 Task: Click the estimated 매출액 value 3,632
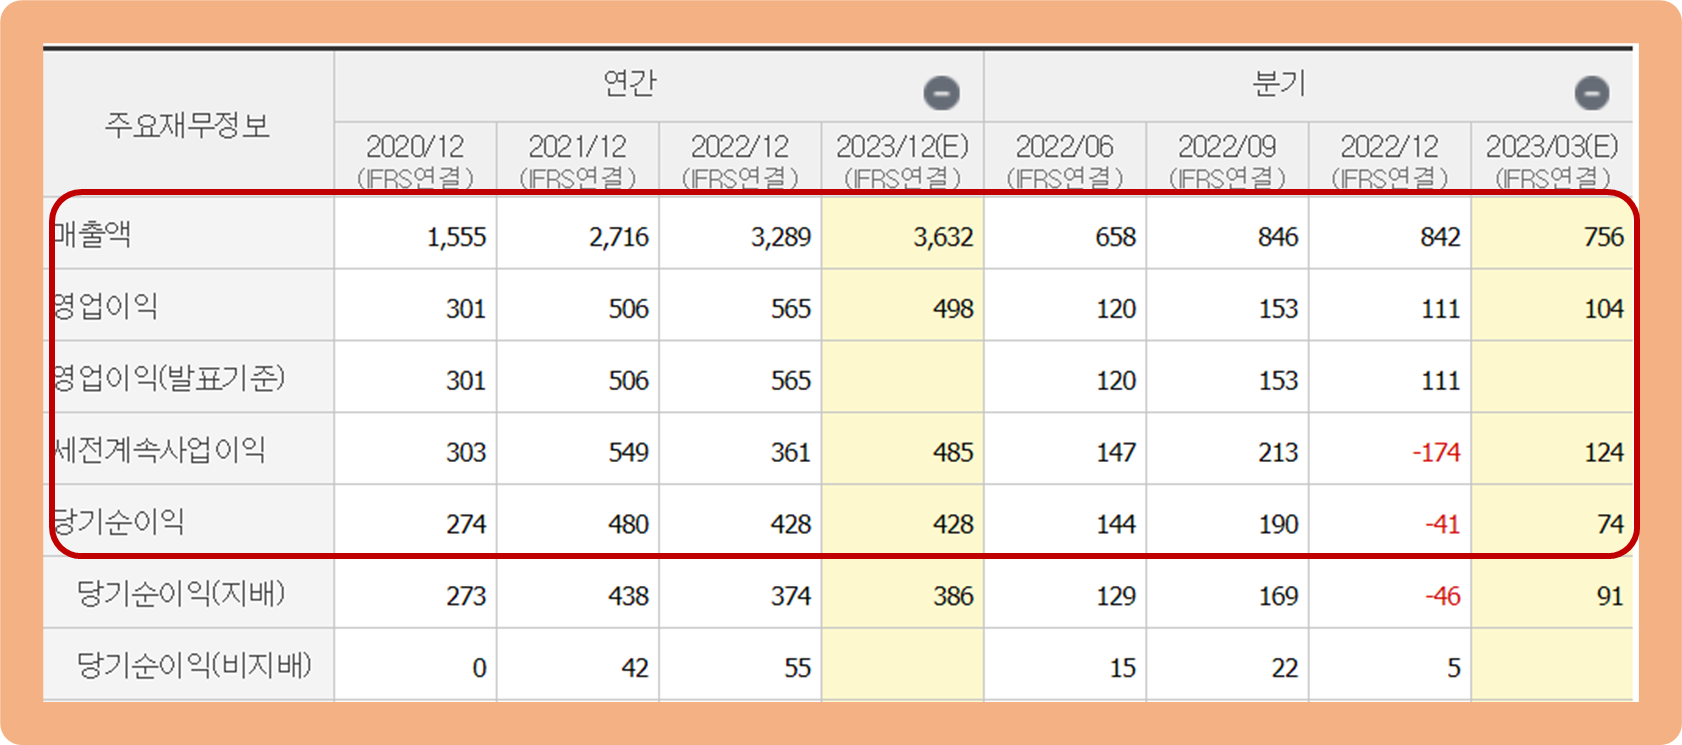[x=943, y=238]
